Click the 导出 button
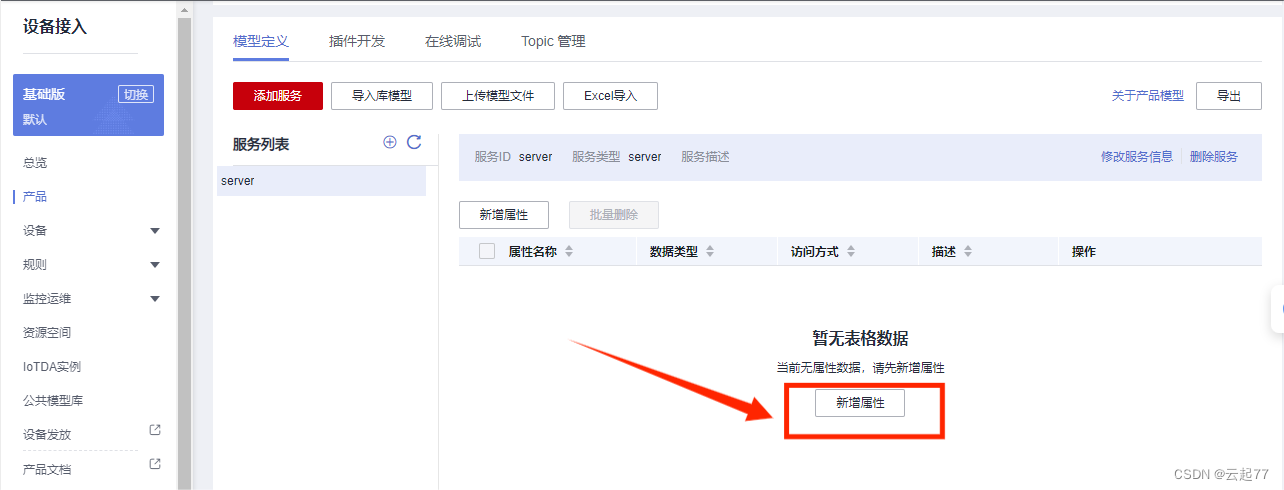The width and height of the screenshot is (1284, 490). tap(1229, 96)
